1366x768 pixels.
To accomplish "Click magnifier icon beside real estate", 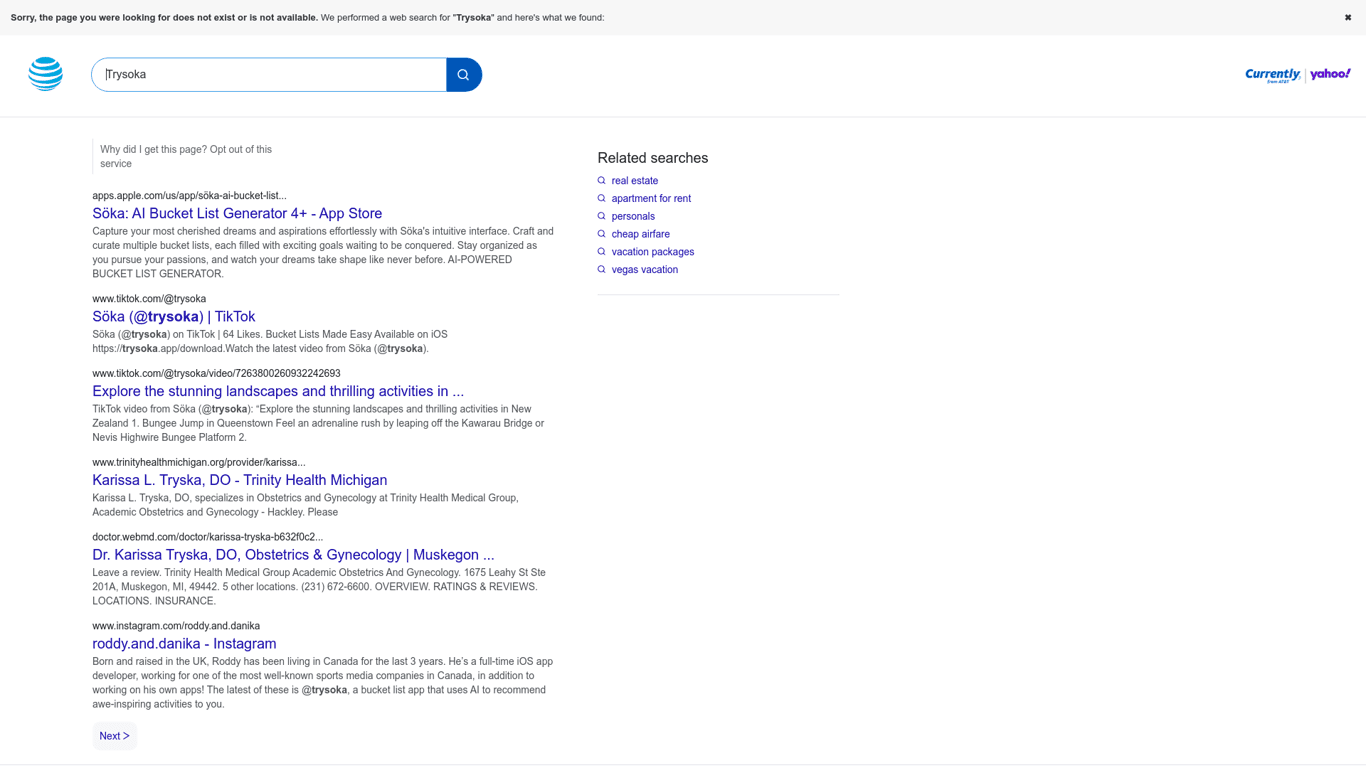I will 601,181.
